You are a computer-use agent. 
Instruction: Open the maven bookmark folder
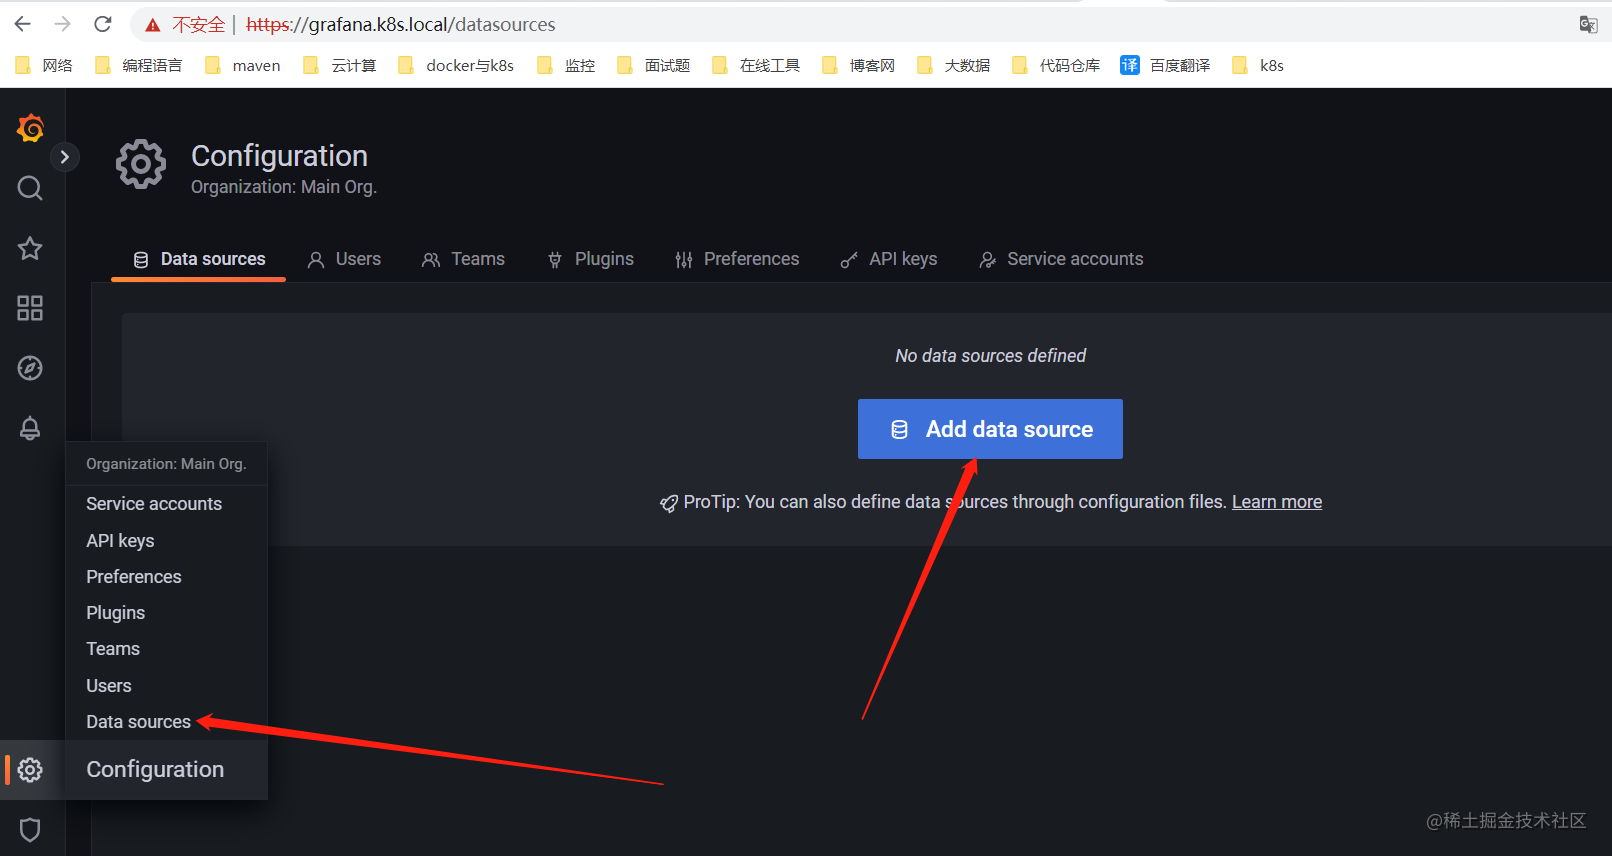[x=243, y=65]
